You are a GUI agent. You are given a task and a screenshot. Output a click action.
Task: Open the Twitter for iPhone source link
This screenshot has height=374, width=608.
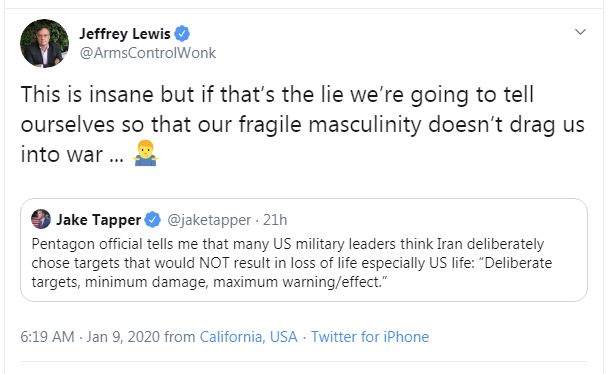point(370,336)
